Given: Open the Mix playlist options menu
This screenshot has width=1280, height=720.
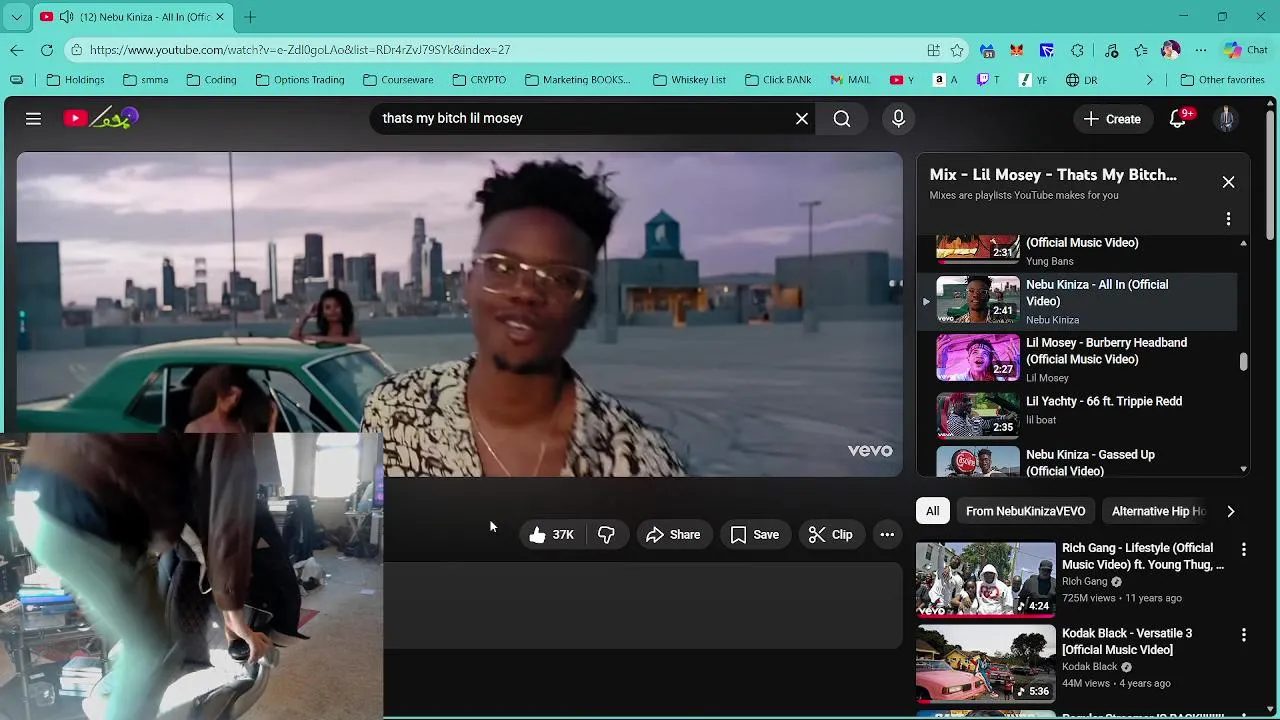Looking at the screenshot, I should tap(1228, 219).
